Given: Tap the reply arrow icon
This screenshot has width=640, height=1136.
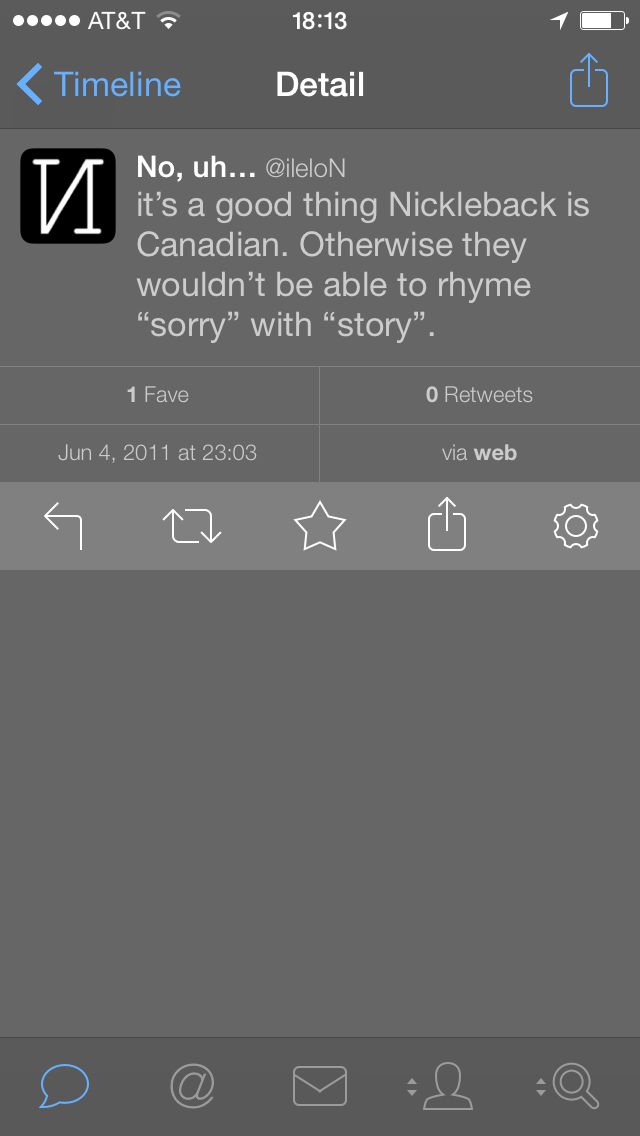Looking at the screenshot, I should [64, 526].
